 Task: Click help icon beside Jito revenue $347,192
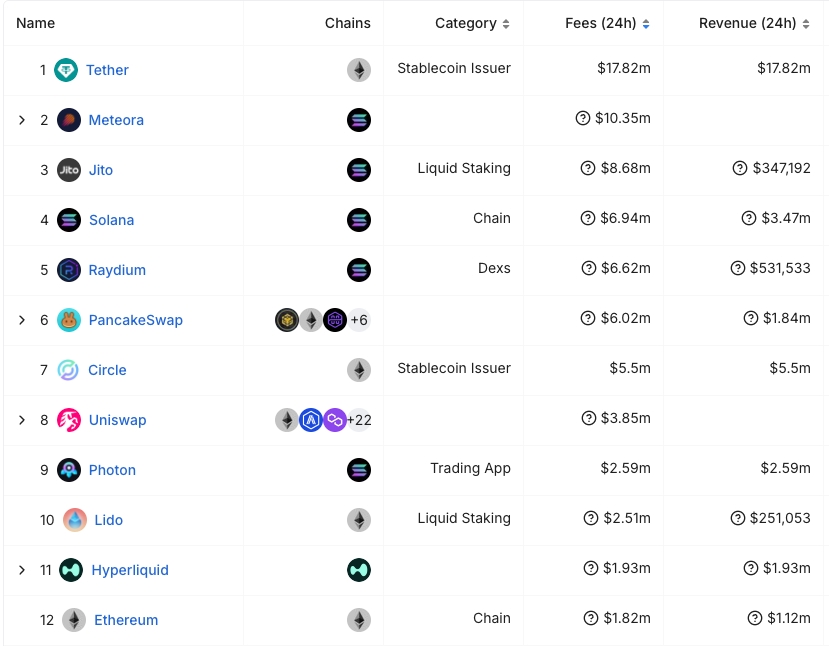click(740, 168)
